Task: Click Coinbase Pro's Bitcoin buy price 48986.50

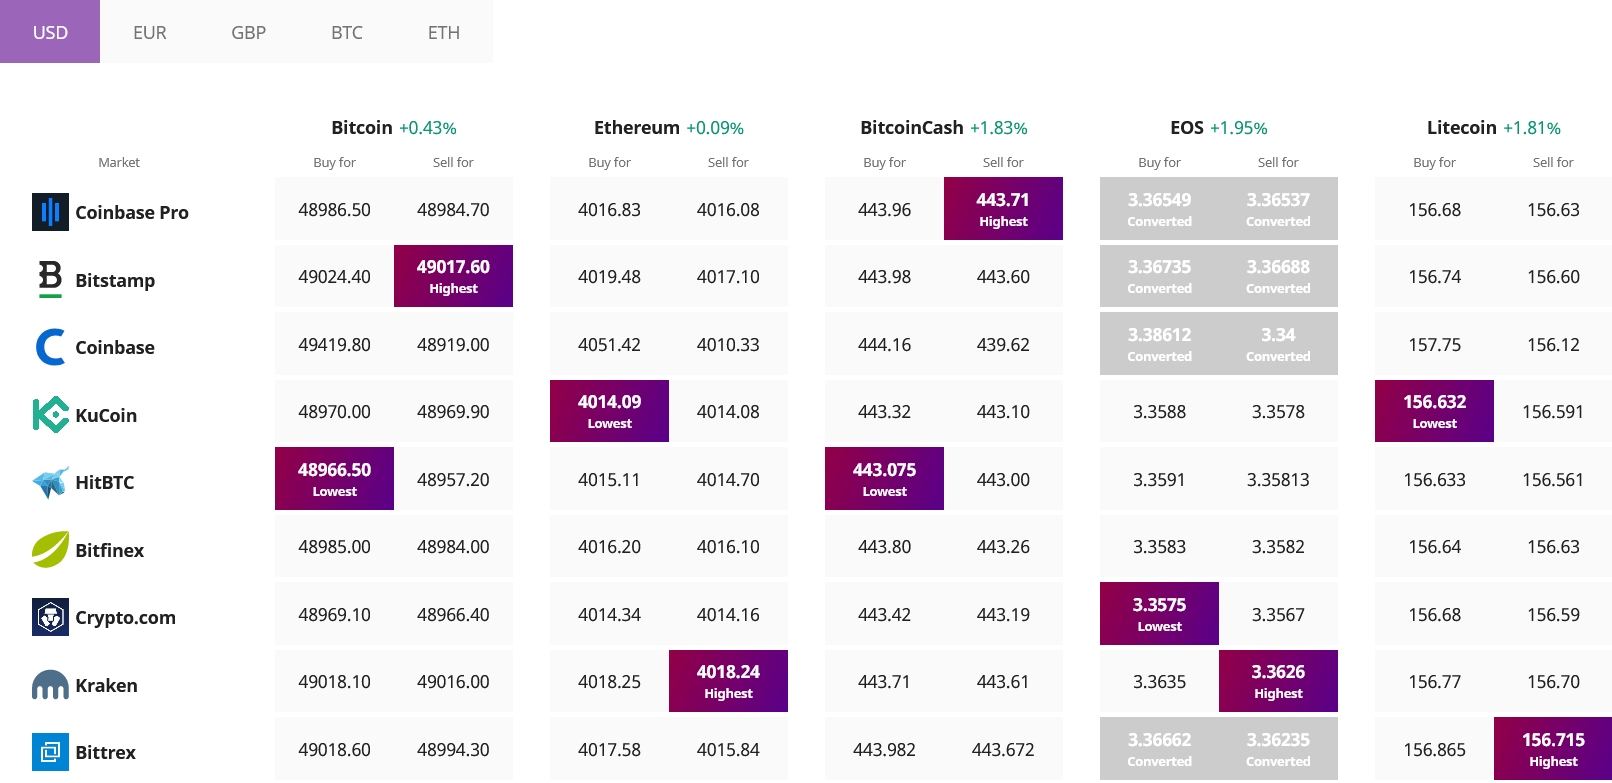Action: click(334, 209)
